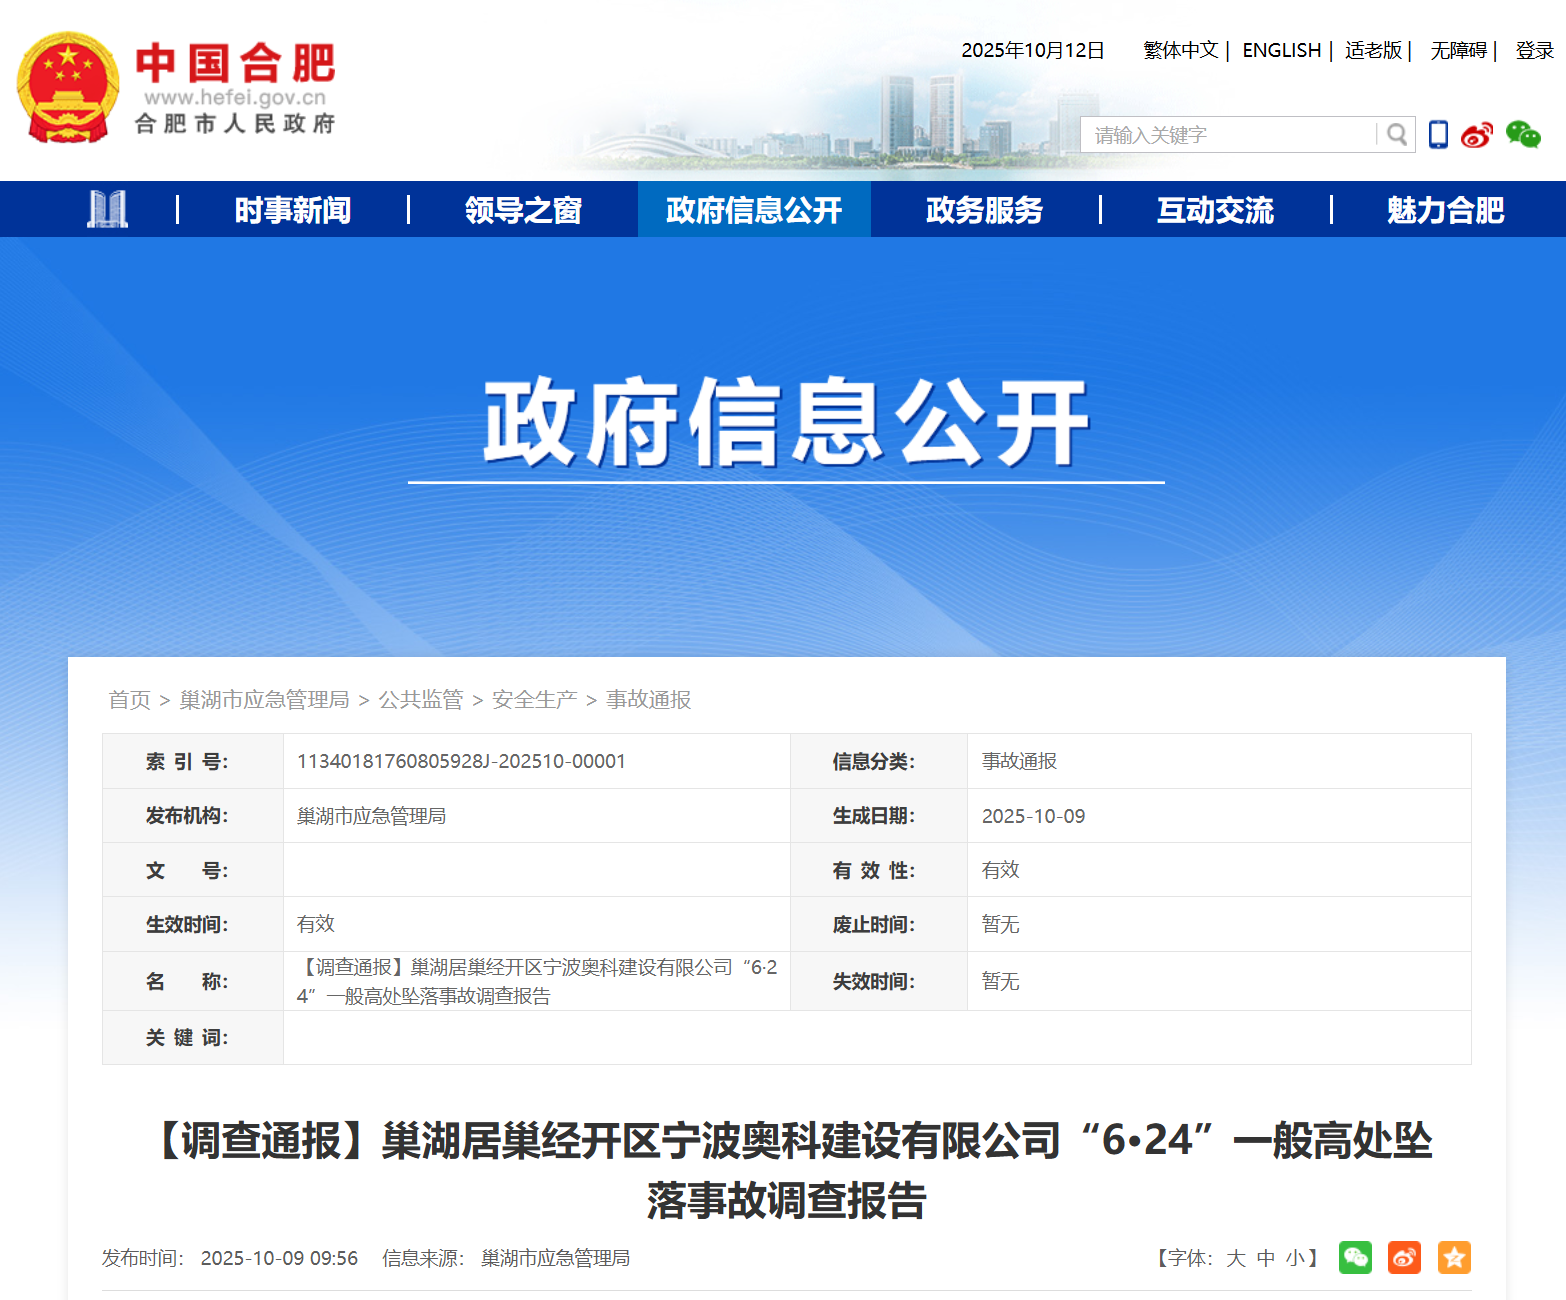
Task: Click the 有效 value in 有效性 row
Action: [1001, 870]
